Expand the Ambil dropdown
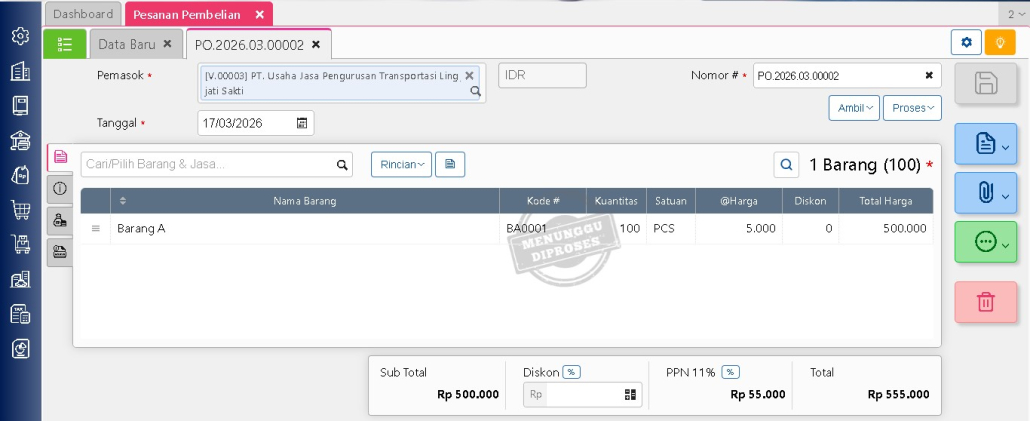This screenshot has height=421, width=1030. tap(853, 108)
